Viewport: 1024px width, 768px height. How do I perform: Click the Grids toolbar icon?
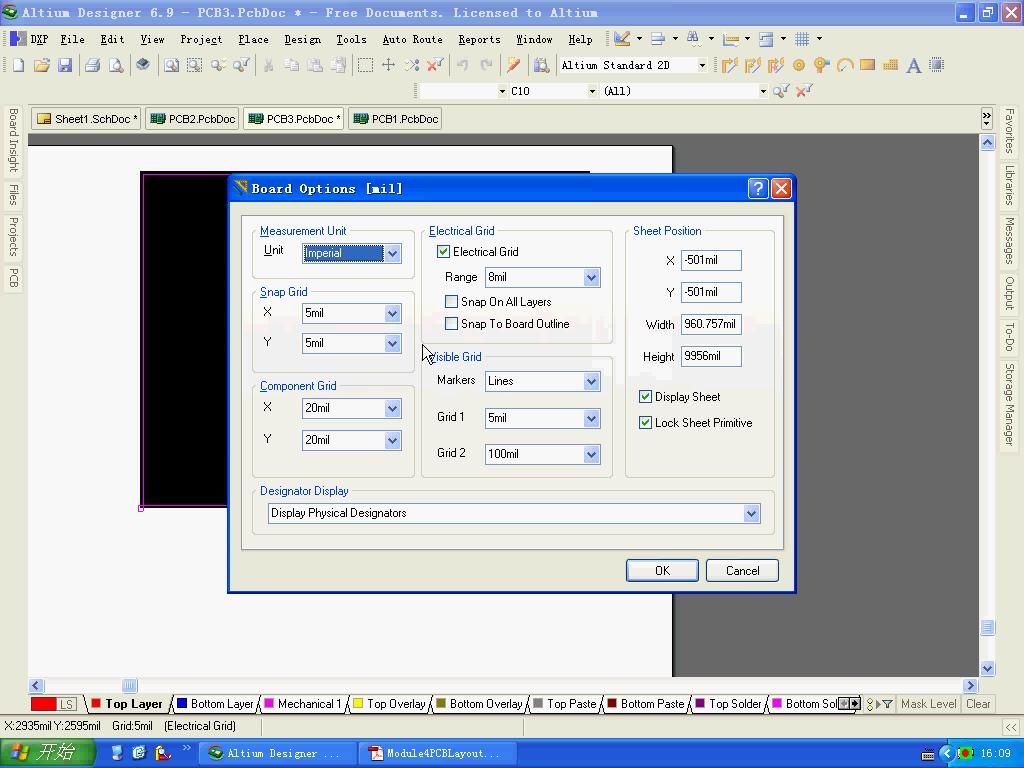tap(802, 39)
